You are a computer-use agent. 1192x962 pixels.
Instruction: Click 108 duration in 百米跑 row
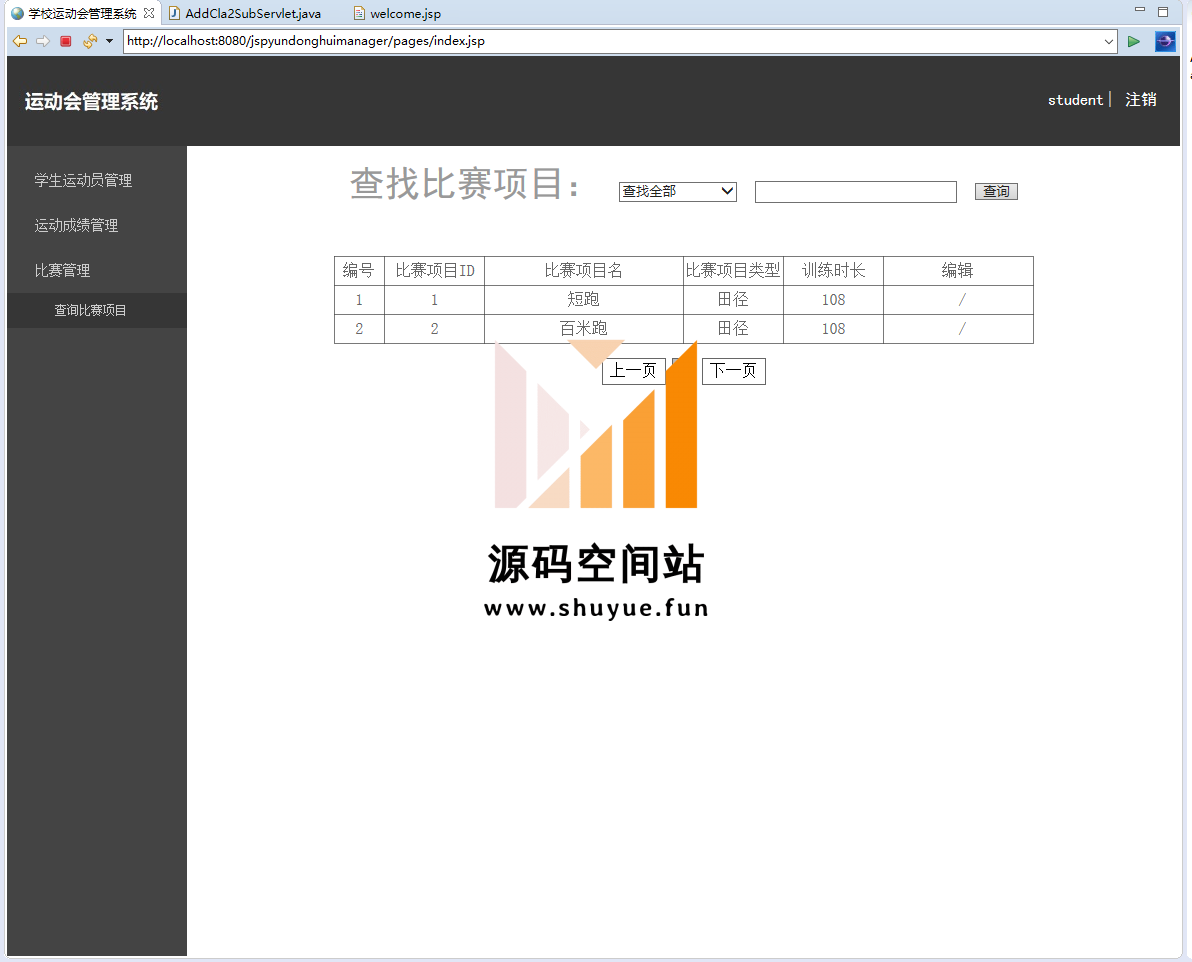click(833, 329)
